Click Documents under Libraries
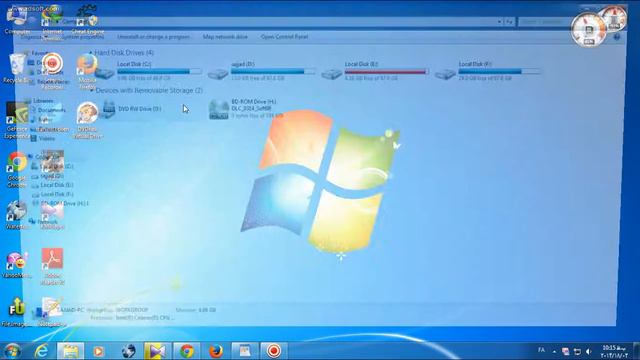Image resolution: width=640 pixels, height=360 pixels. coord(48,110)
